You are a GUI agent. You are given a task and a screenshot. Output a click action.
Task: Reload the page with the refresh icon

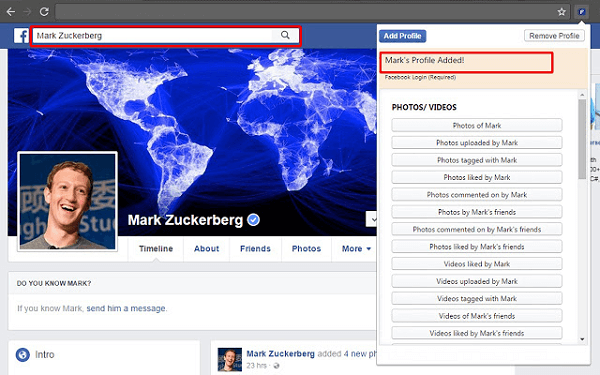(44, 11)
